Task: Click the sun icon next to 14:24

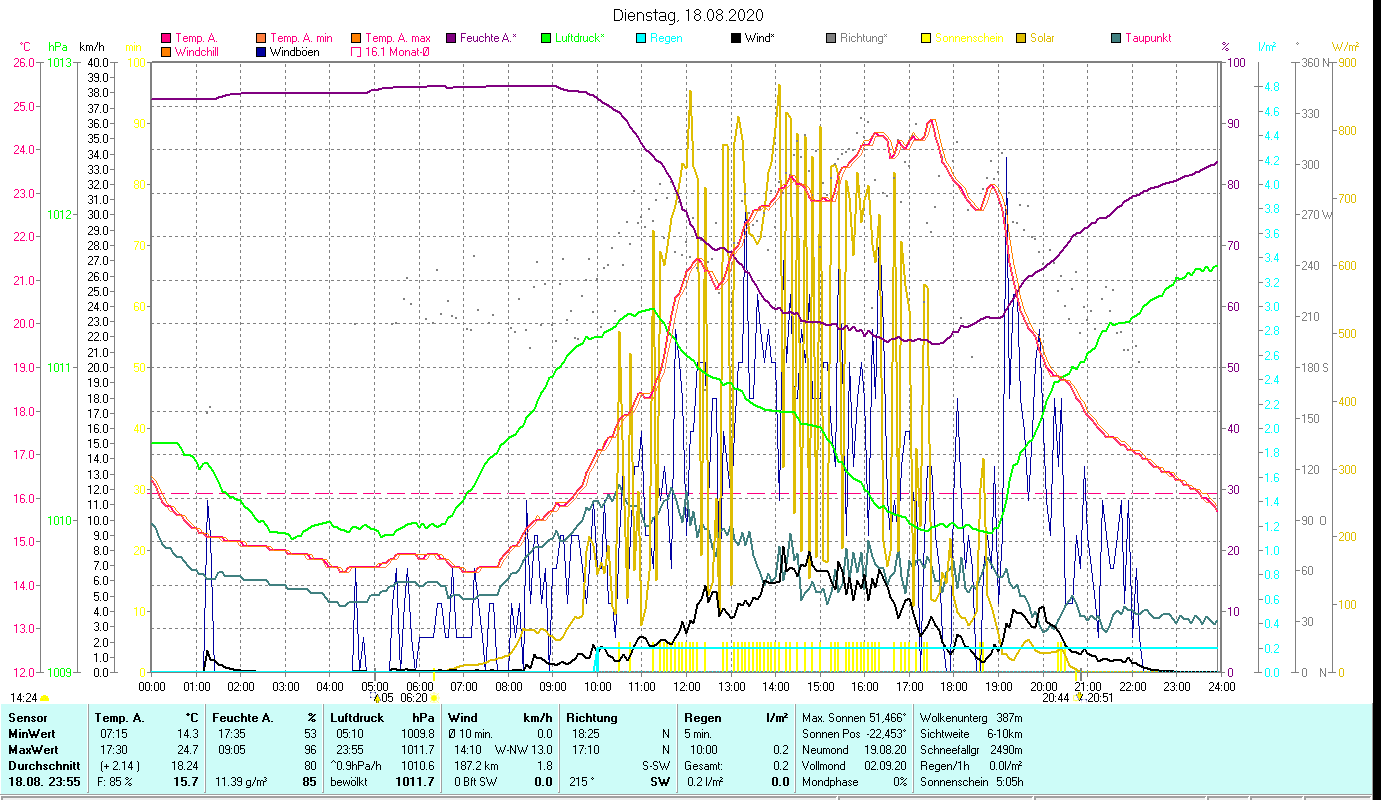Action: [44, 698]
